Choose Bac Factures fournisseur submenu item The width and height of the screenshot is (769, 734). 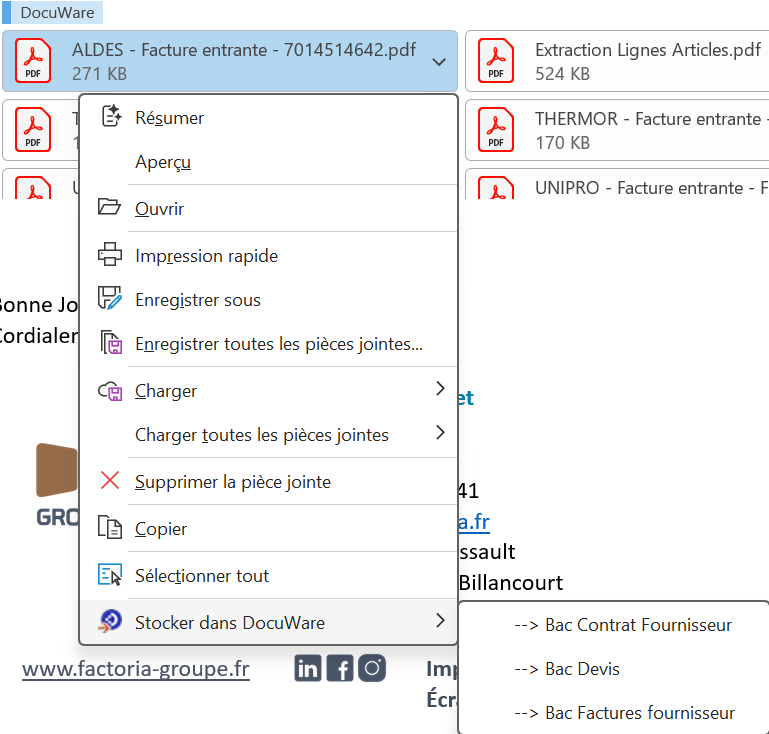615,712
